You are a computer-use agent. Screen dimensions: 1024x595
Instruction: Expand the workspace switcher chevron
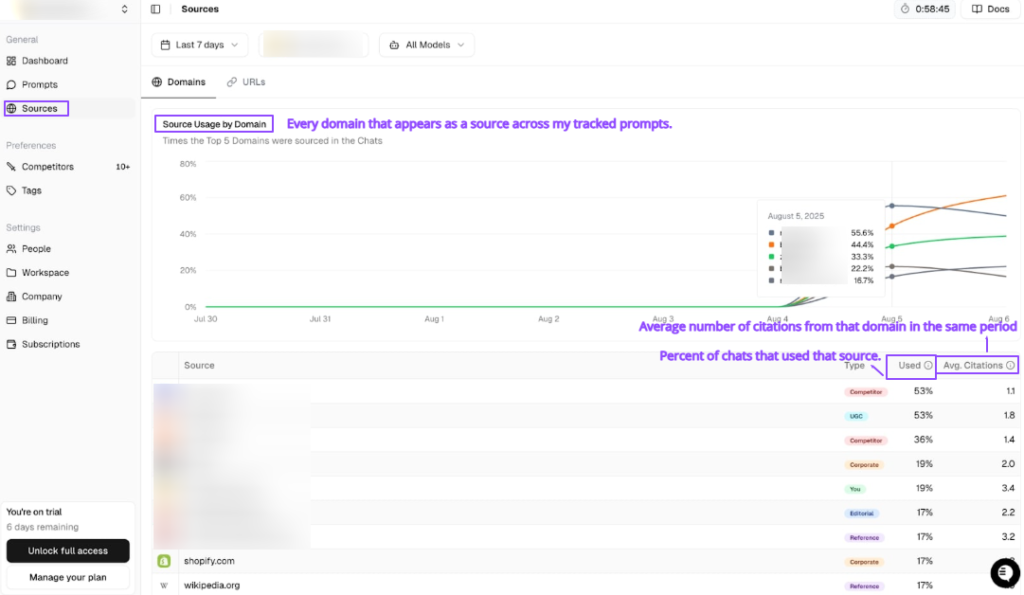click(124, 9)
